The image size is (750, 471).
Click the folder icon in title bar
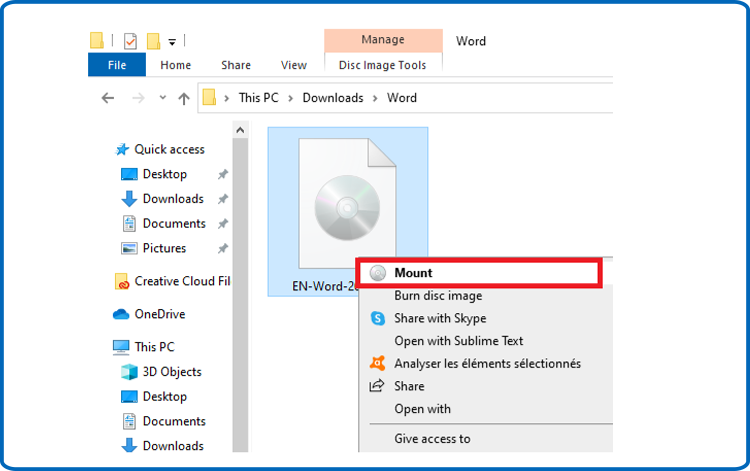tap(97, 41)
